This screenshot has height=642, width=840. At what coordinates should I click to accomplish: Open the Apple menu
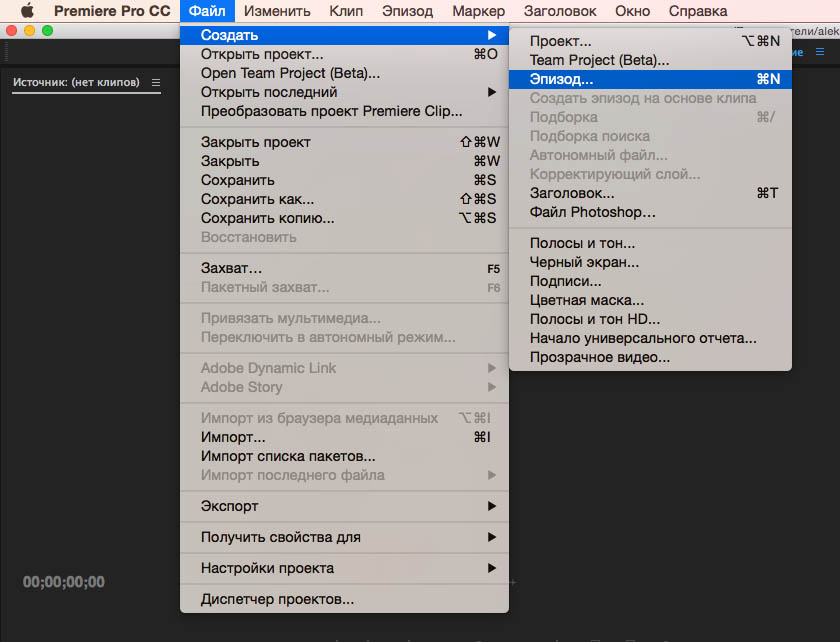point(27,11)
